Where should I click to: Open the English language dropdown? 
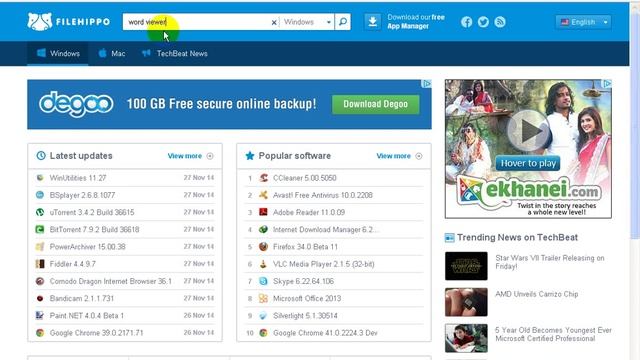pyautogui.click(x=583, y=22)
